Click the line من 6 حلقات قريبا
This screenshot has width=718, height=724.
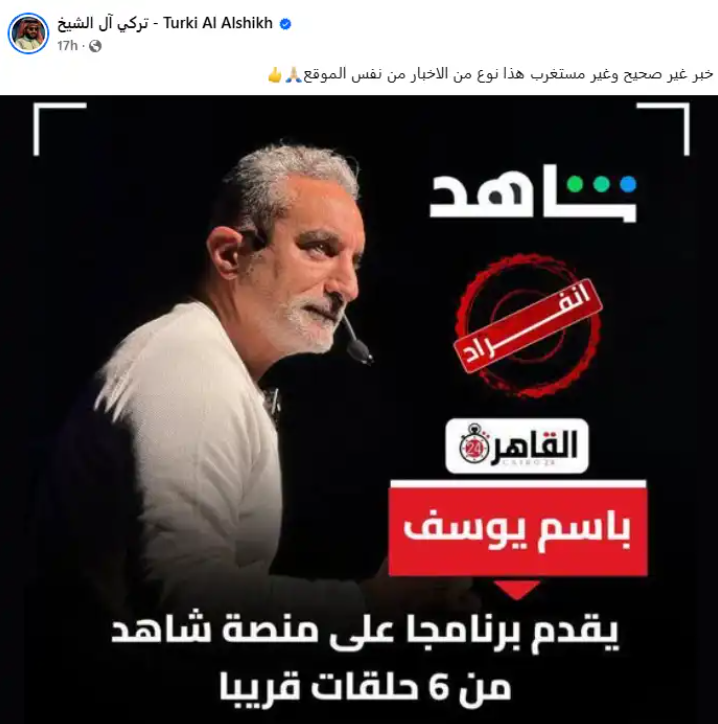point(365,688)
